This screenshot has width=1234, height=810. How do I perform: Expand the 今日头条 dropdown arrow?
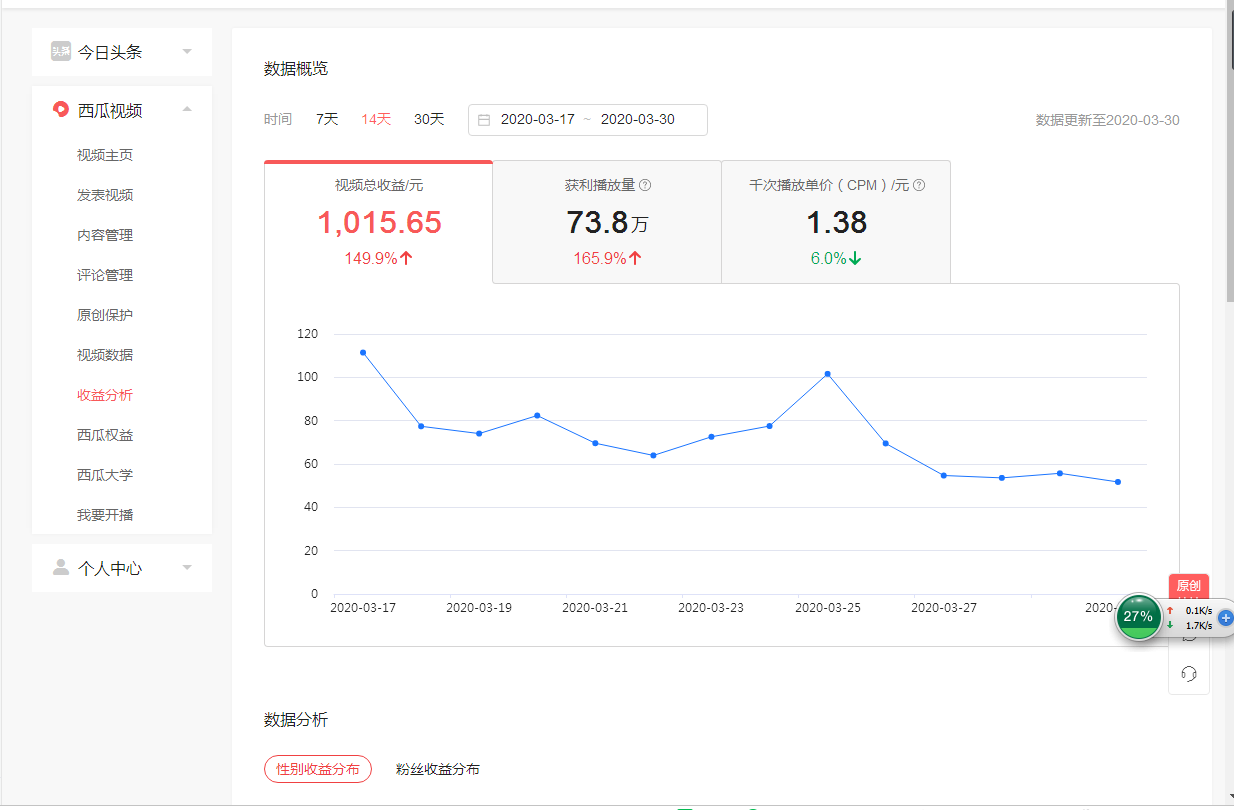[187, 52]
